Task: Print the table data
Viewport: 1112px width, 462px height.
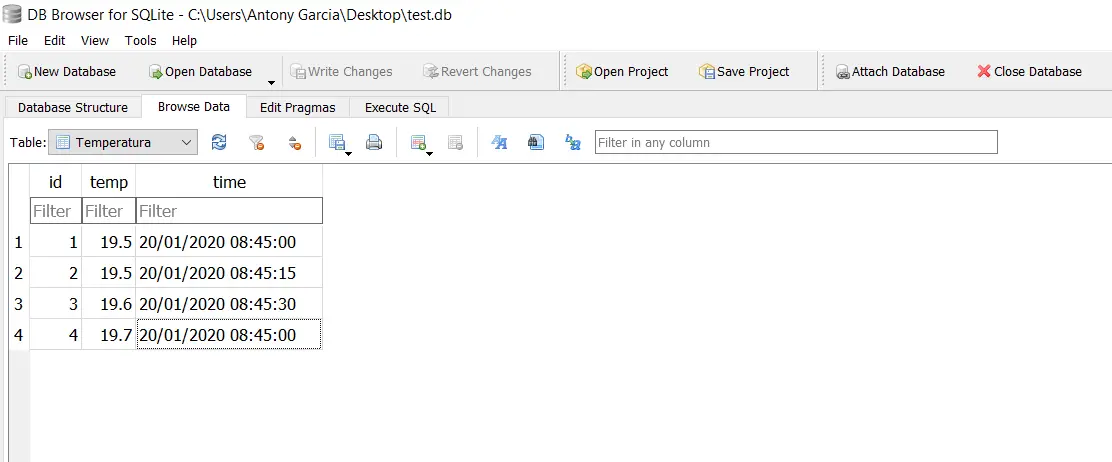Action: coord(374,143)
